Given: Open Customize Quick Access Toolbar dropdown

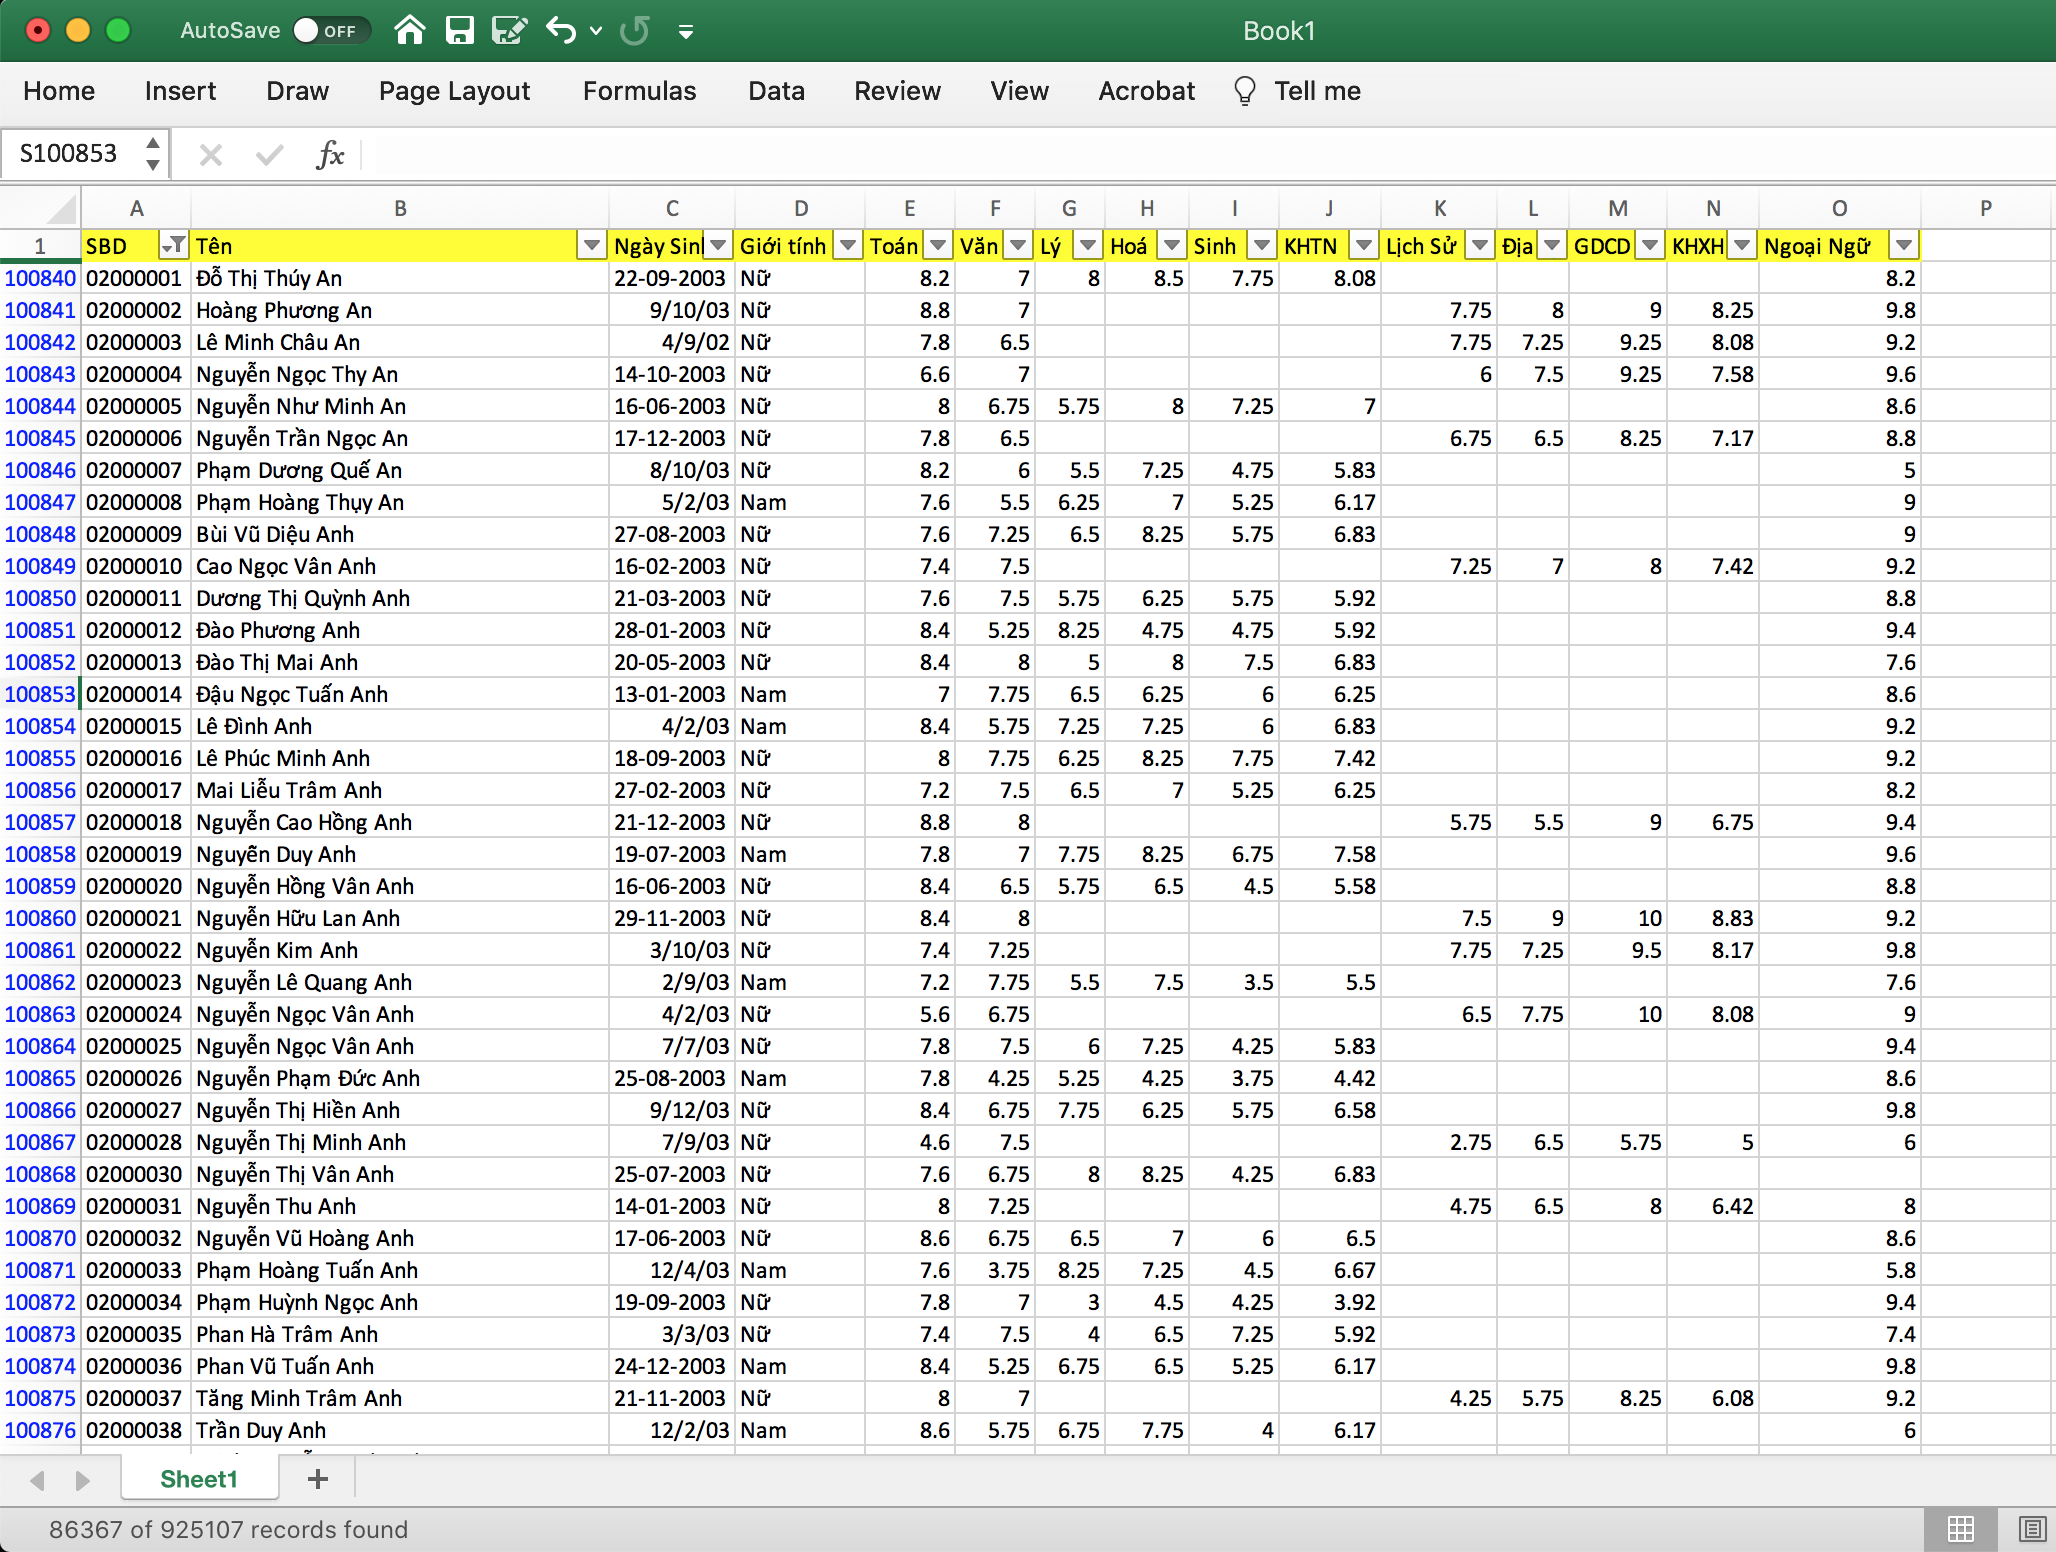Looking at the screenshot, I should [686, 32].
